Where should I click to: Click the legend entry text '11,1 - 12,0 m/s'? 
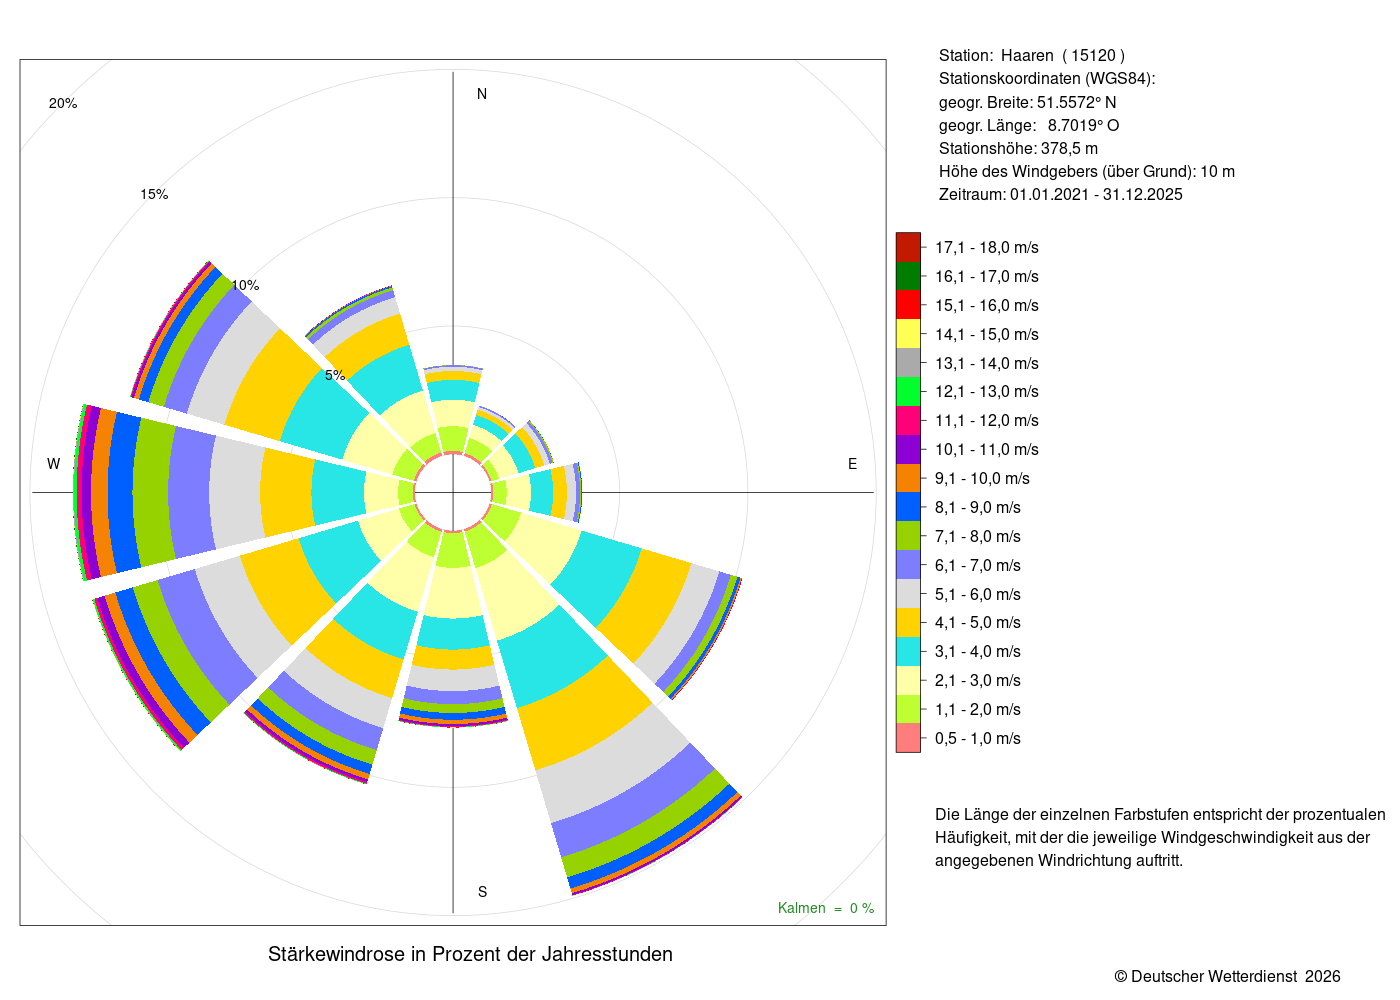click(987, 421)
